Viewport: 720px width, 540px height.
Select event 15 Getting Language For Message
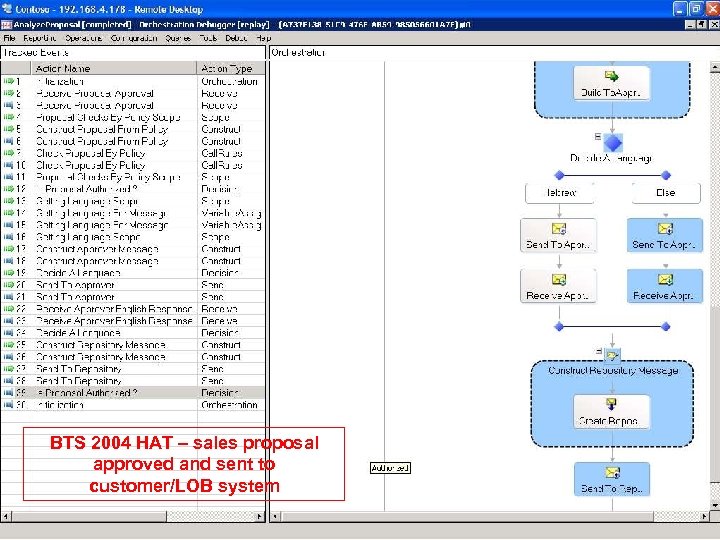tap(133, 225)
